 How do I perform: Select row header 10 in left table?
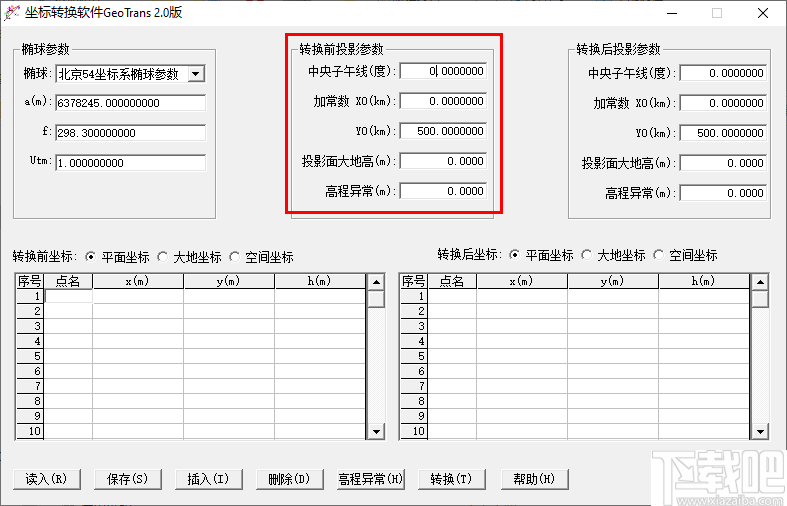(x=30, y=431)
